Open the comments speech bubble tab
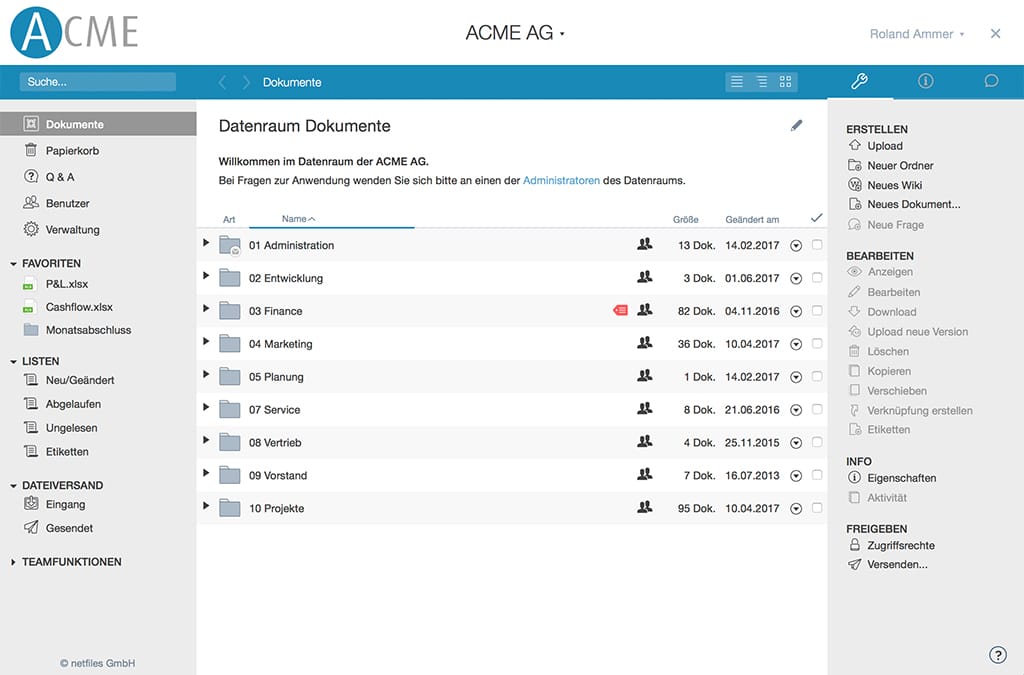The height and width of the screenshot is (675, 1024). click(x=991, y=82)
